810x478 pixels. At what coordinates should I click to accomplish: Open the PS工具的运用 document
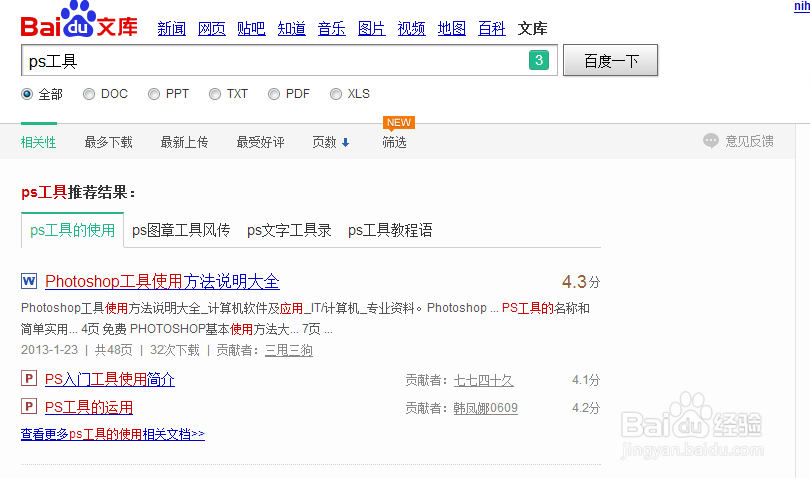click(89, 407)
